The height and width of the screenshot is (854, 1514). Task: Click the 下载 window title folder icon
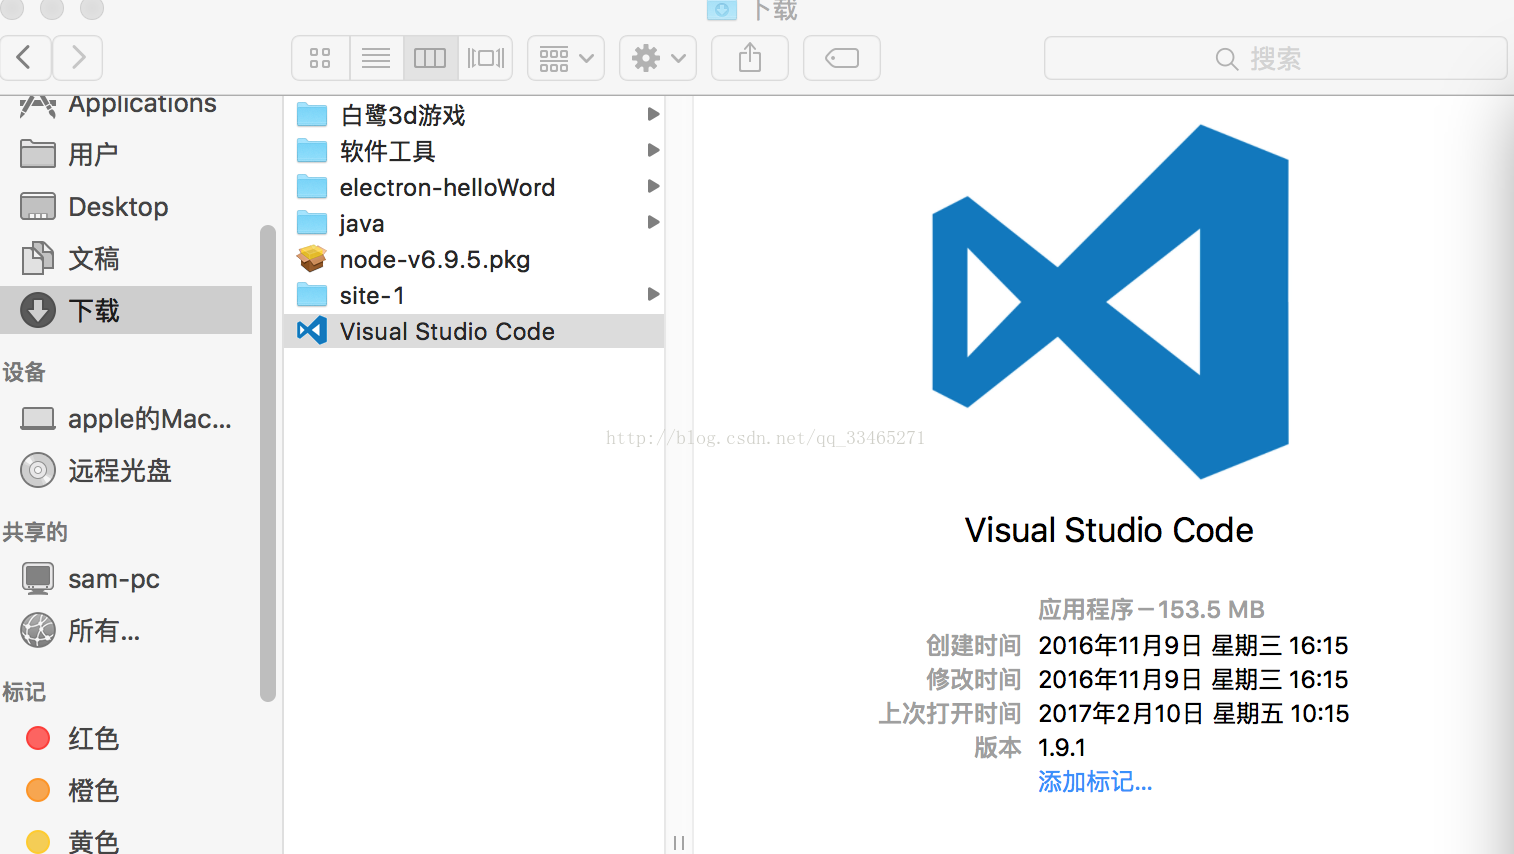tap(722, 10)
